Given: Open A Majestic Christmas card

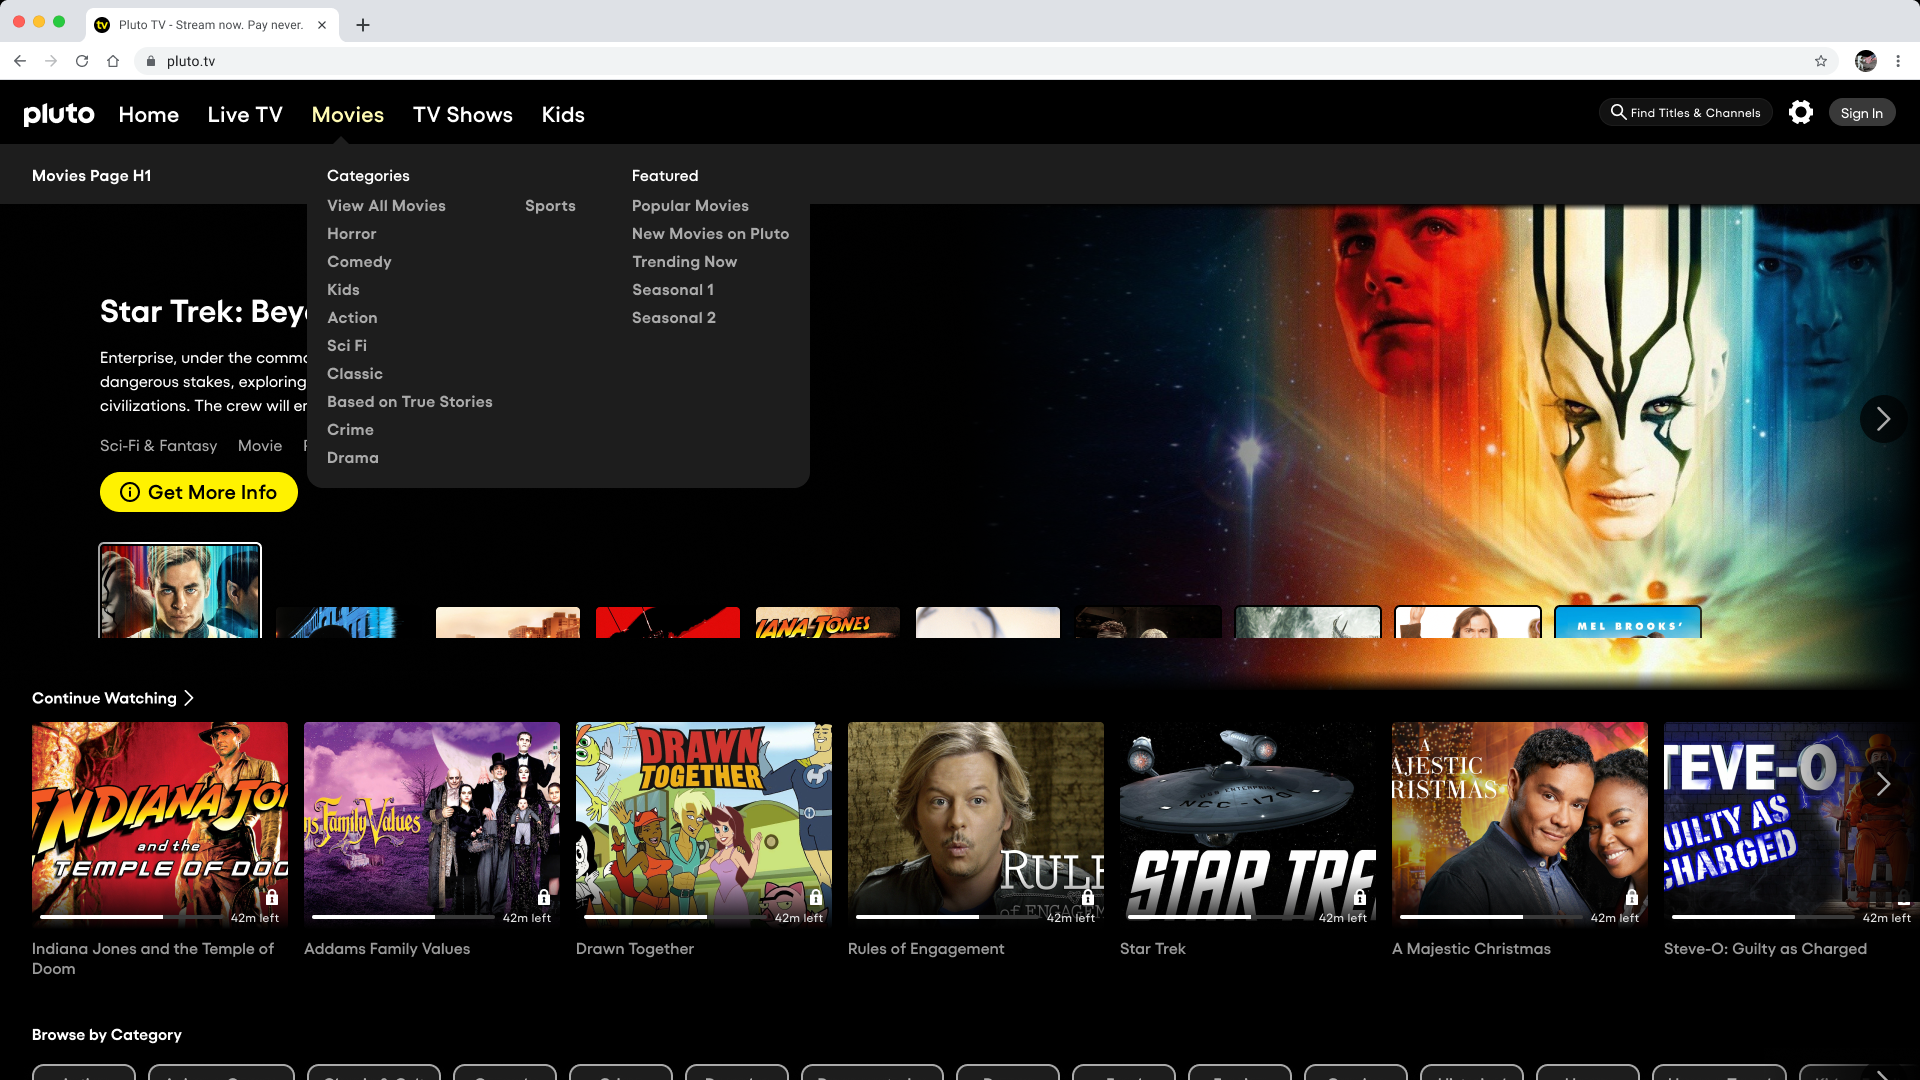Looking at the screenshot, I should click(x=1520, y=824).
